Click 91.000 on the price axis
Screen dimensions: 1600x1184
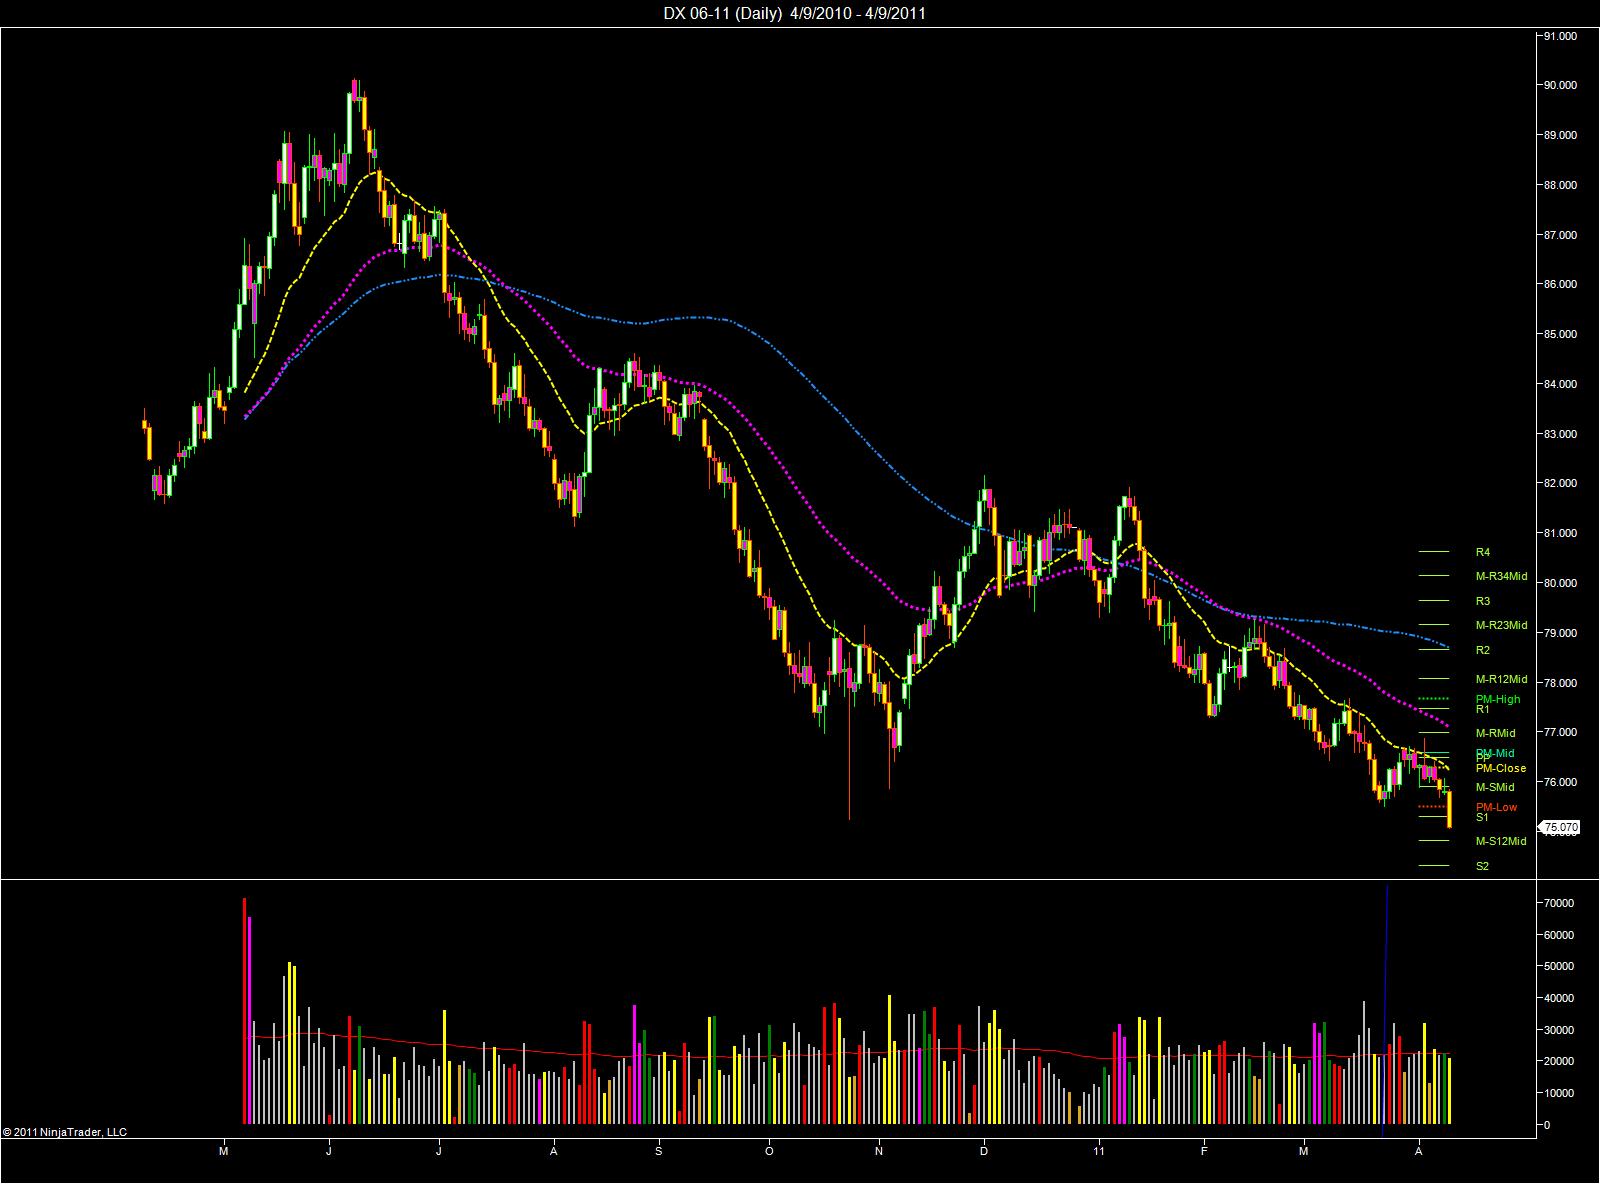coord(1561,36)
